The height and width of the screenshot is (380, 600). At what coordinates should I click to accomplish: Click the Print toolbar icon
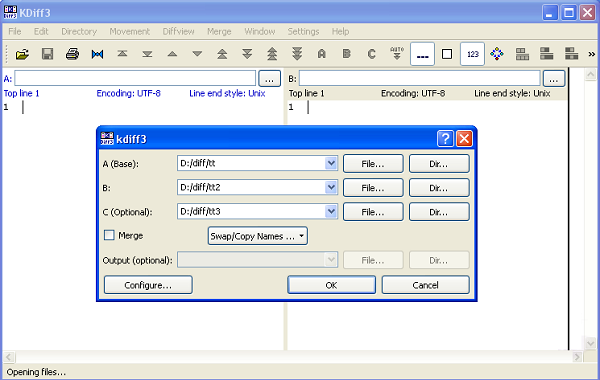(x=72, y=54)
